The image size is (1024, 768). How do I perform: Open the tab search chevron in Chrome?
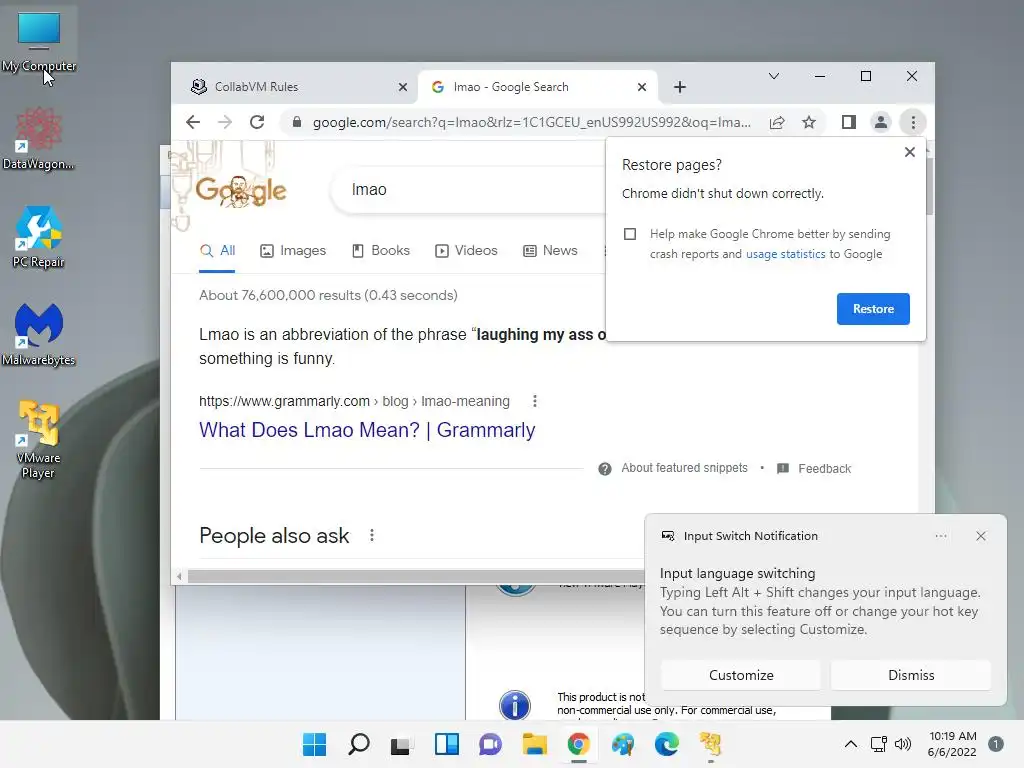pos(774,76)
